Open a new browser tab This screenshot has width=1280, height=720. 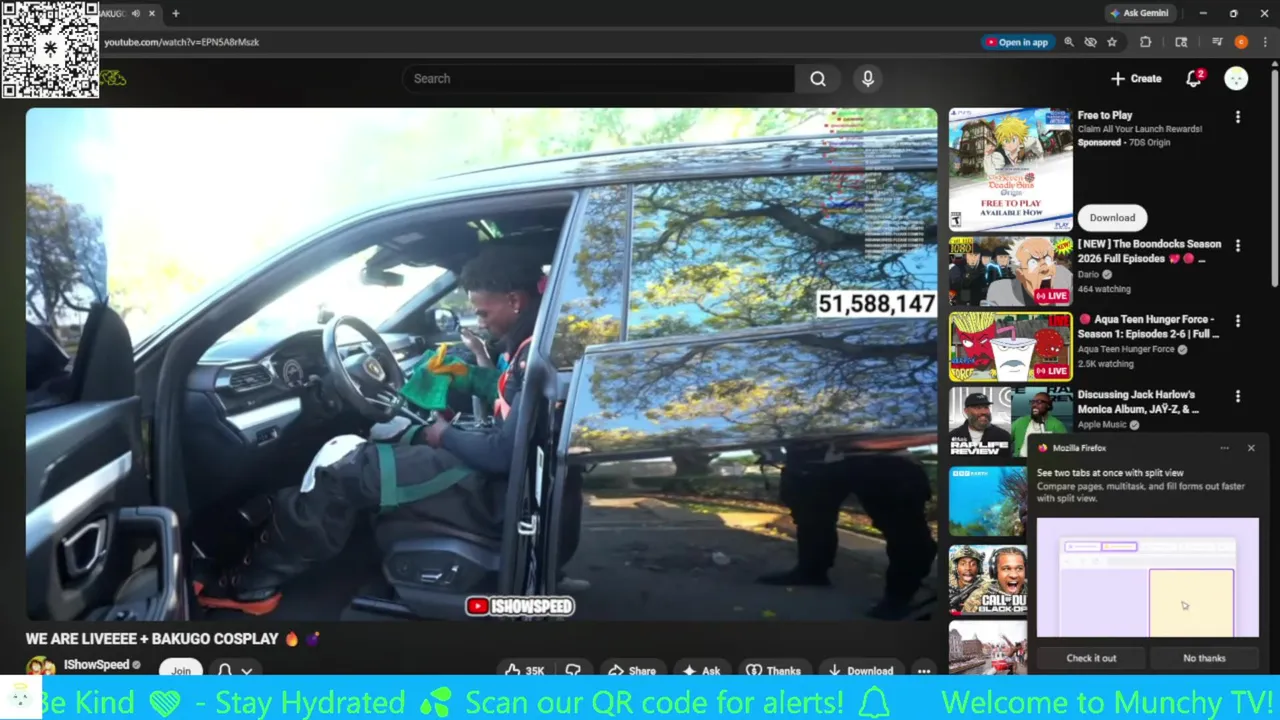click(x=176, y=14)
